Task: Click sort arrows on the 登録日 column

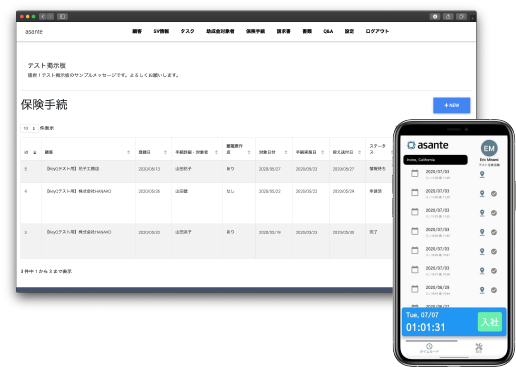Action: 165,152
